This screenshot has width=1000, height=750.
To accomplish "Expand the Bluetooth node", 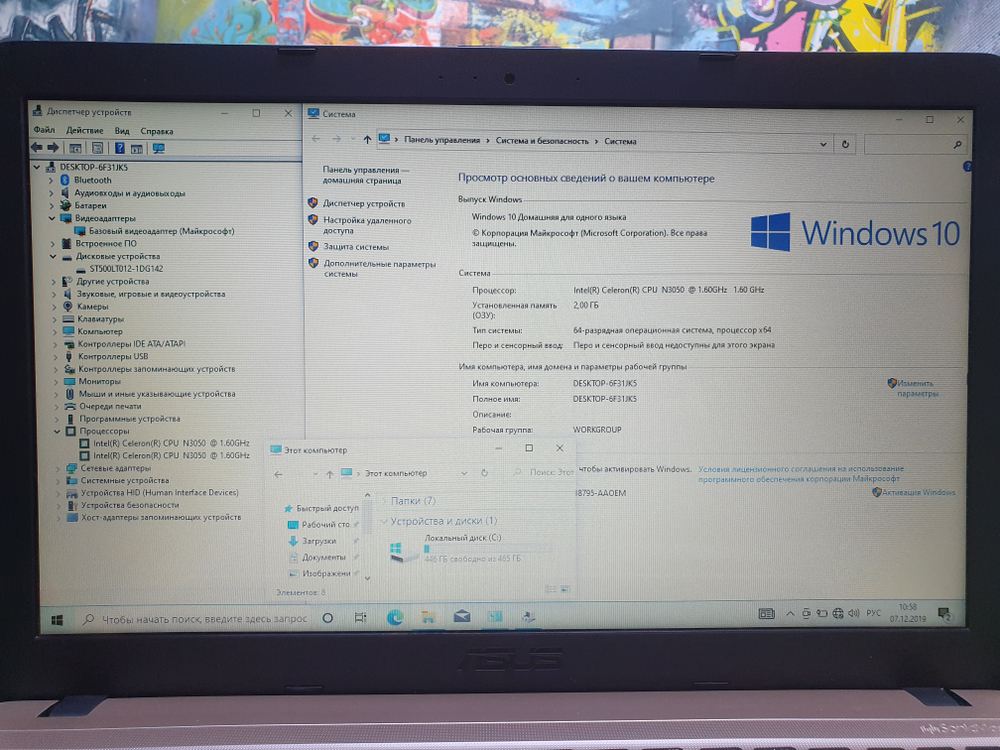I will click(52, 180).
